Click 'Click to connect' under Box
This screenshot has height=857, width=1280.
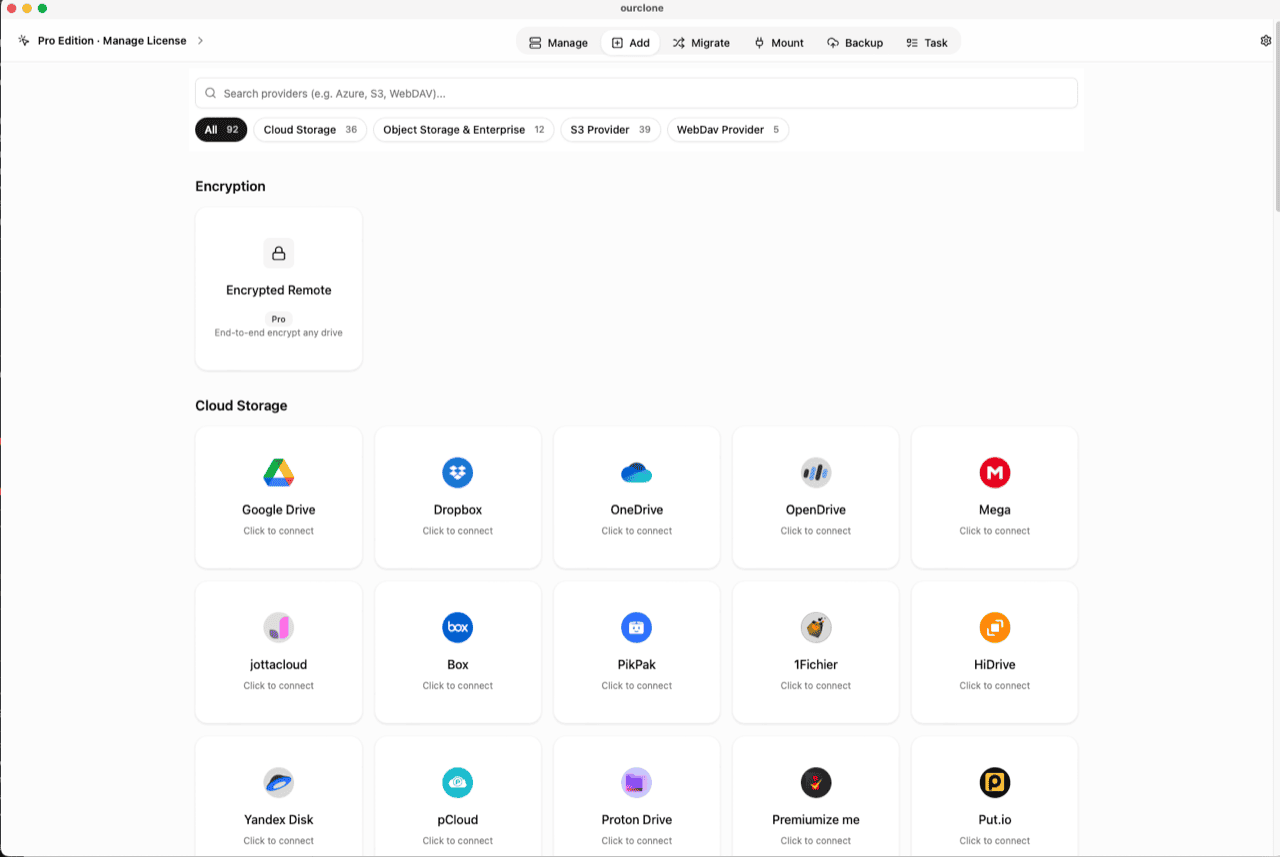[458, 686]
